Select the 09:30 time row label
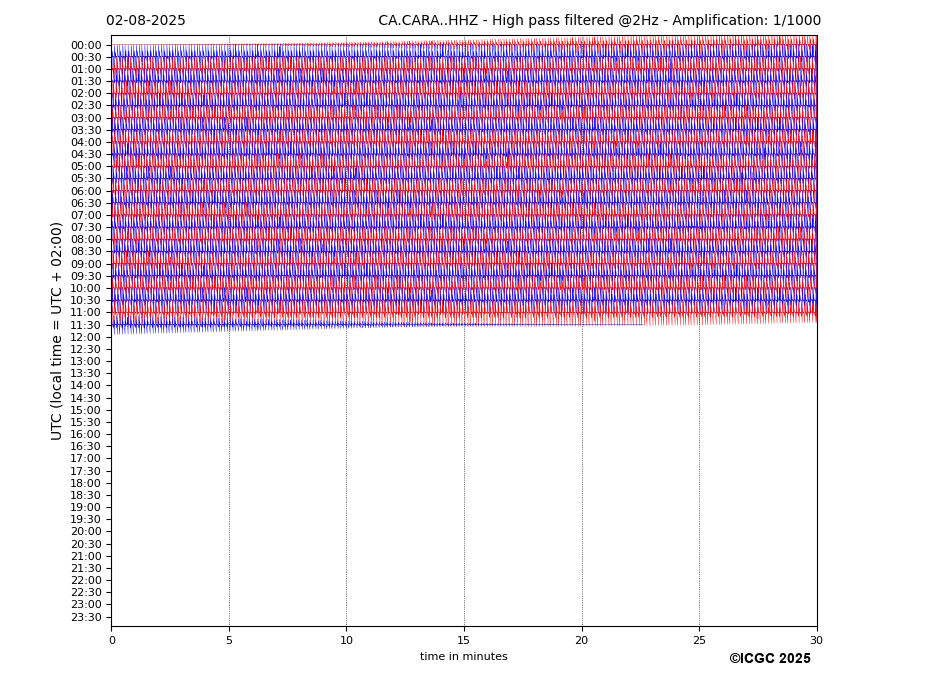927x696 pixels. (86, 276)
